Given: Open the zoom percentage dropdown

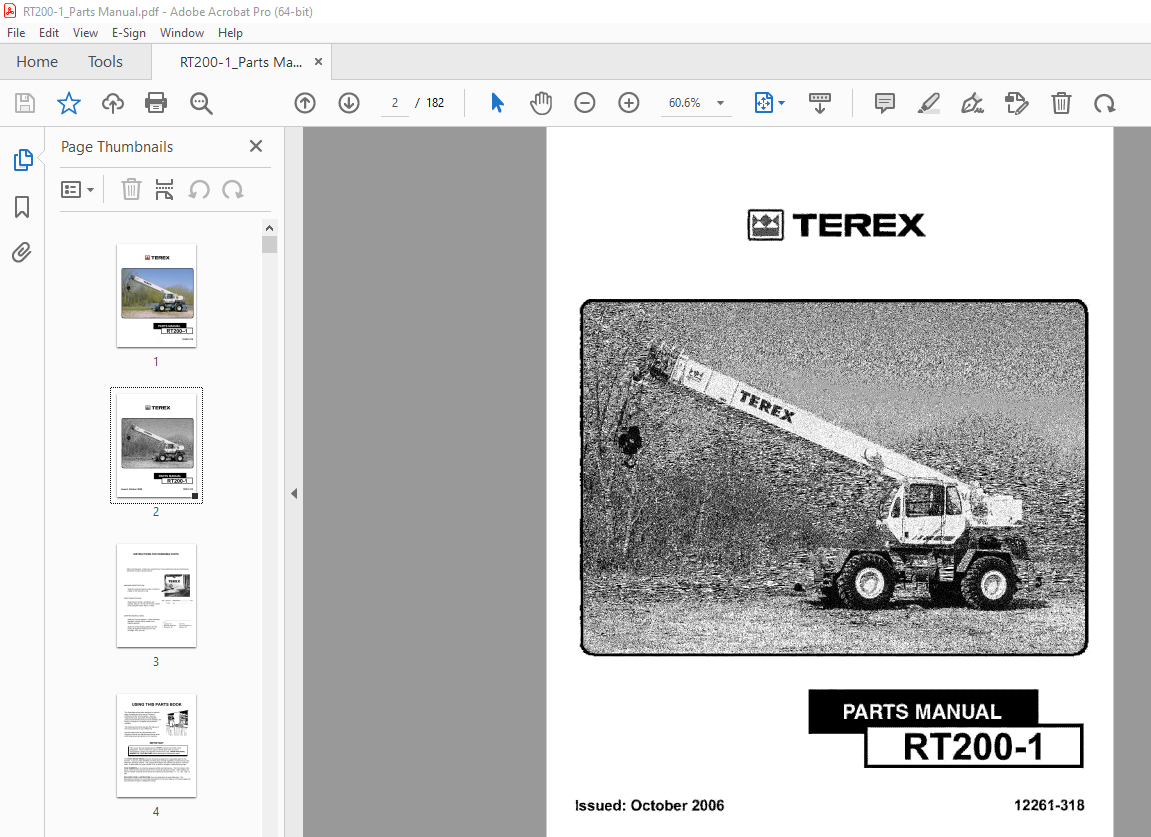Looking at the screenshot, I should pos(720,103).
